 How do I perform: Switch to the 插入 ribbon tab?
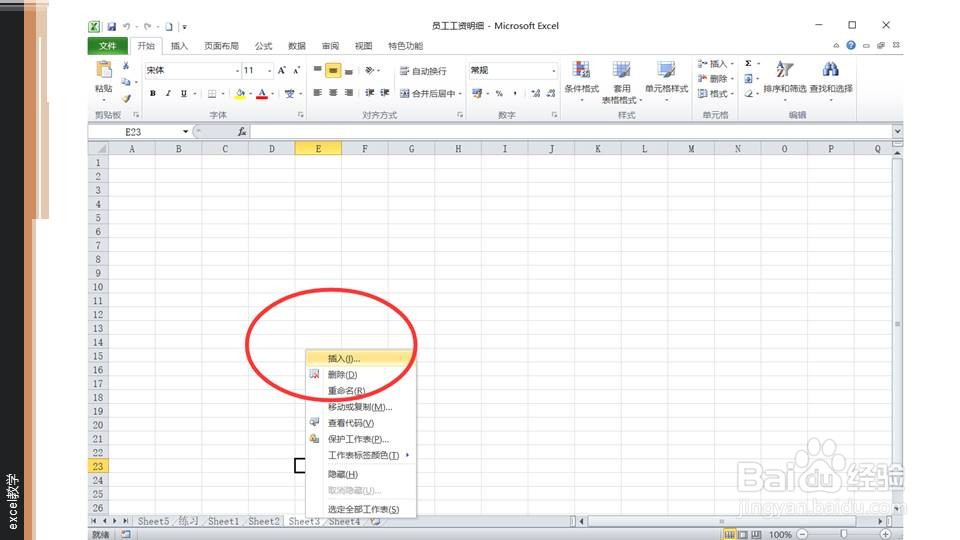pos(179,46)
